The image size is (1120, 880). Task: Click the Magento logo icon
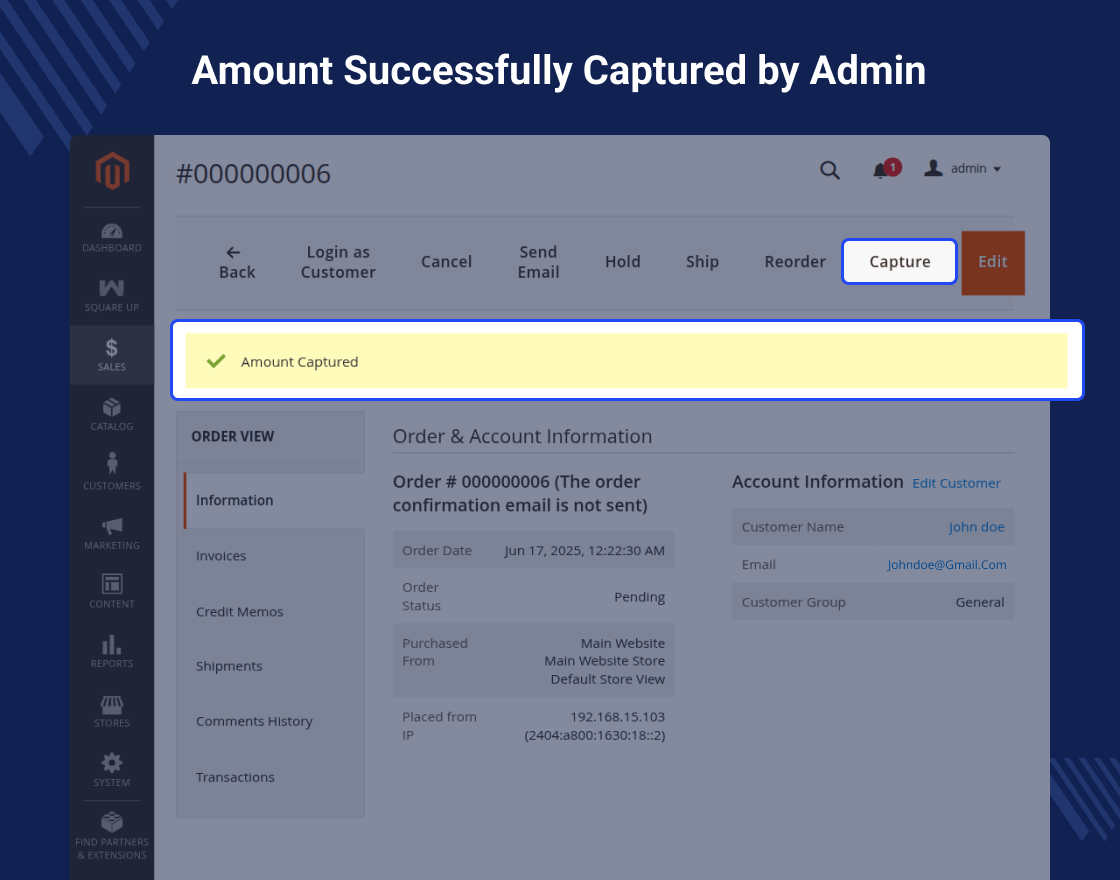112,171
